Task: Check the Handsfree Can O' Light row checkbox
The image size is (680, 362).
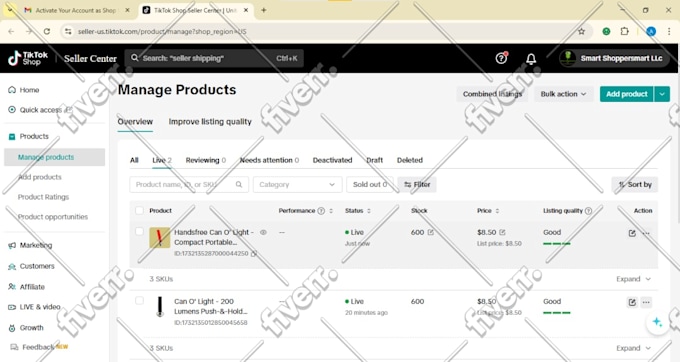Action: [139, 232]
